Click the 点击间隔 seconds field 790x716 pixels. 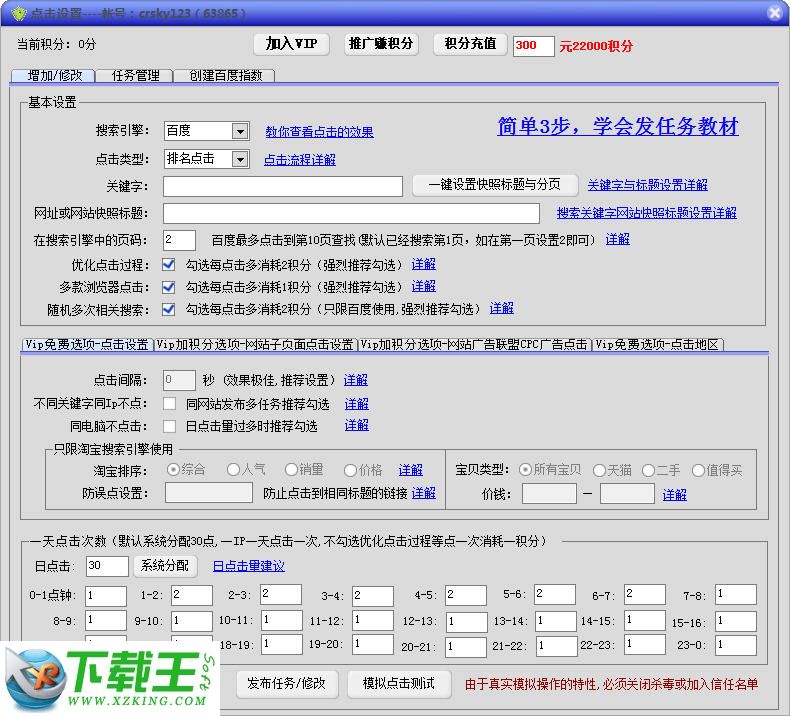pos(179,380)
